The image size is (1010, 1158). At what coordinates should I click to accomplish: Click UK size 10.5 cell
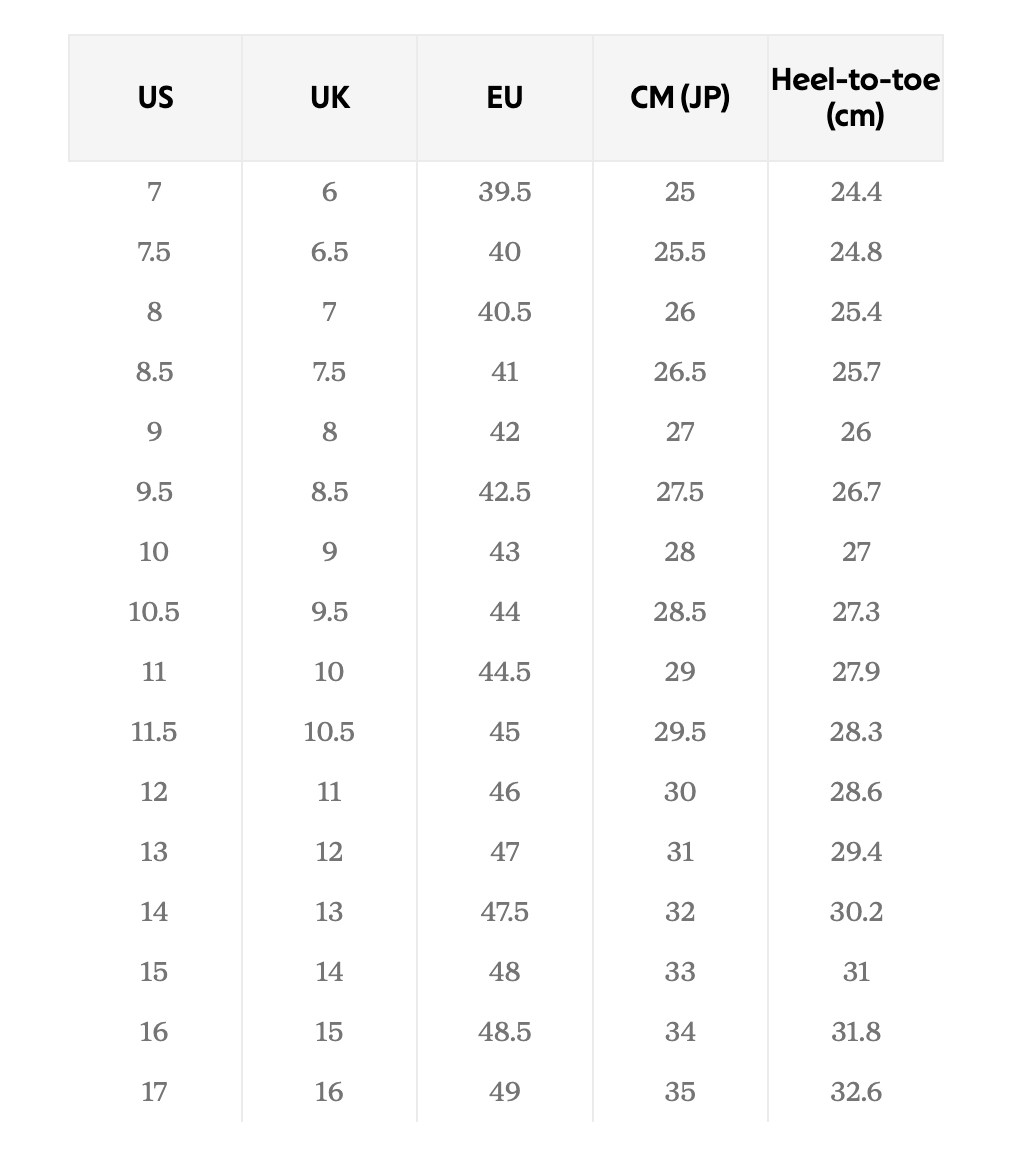click(x=330, y=732)
